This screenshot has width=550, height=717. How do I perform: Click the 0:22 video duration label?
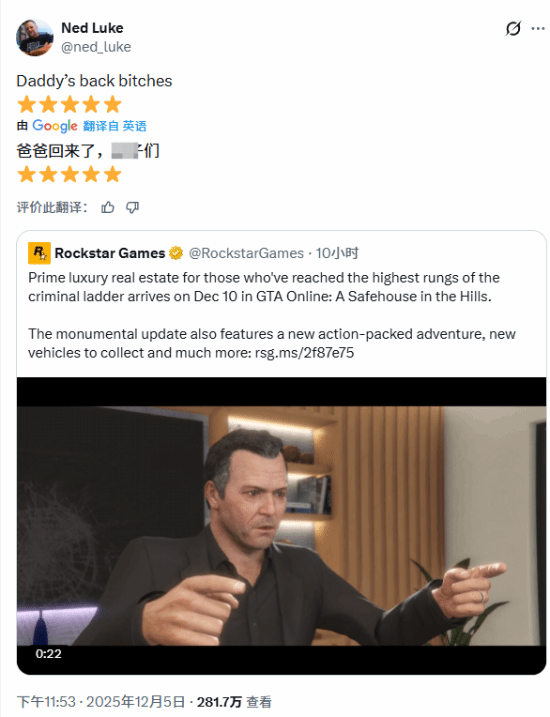[48, 654]
